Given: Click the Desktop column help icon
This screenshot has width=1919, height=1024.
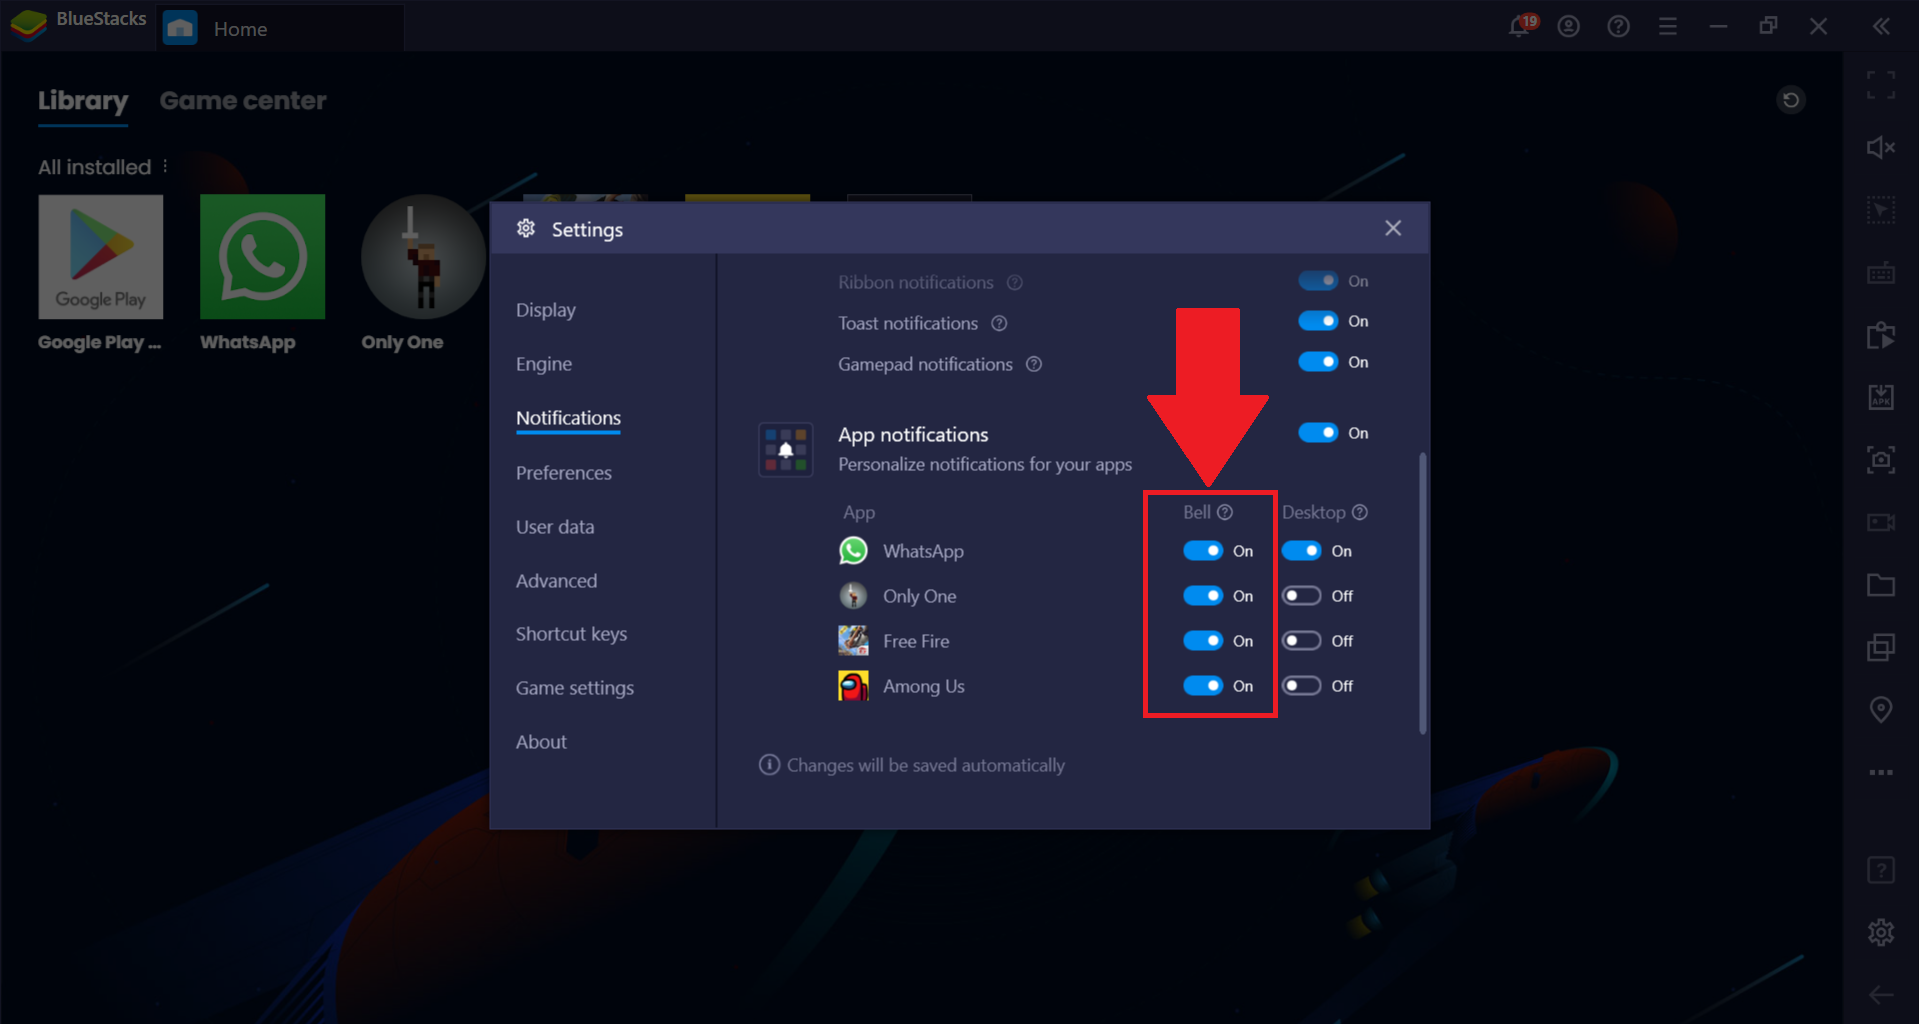Looking at the screenshot, I should (1360, 512).
